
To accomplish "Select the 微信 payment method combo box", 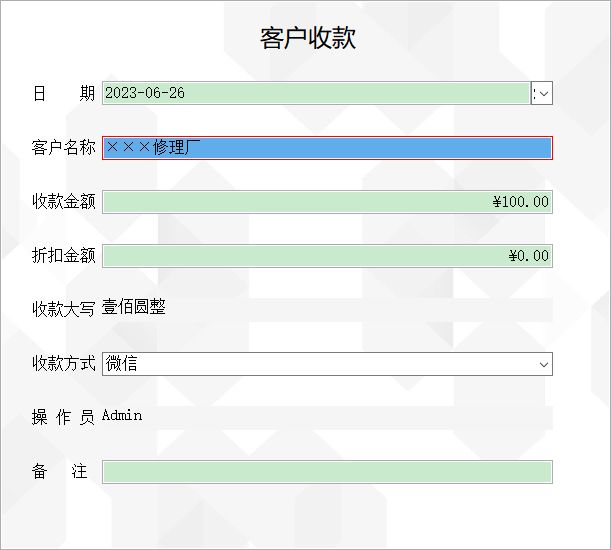I will pyautogui.click(x=327, y=364).
